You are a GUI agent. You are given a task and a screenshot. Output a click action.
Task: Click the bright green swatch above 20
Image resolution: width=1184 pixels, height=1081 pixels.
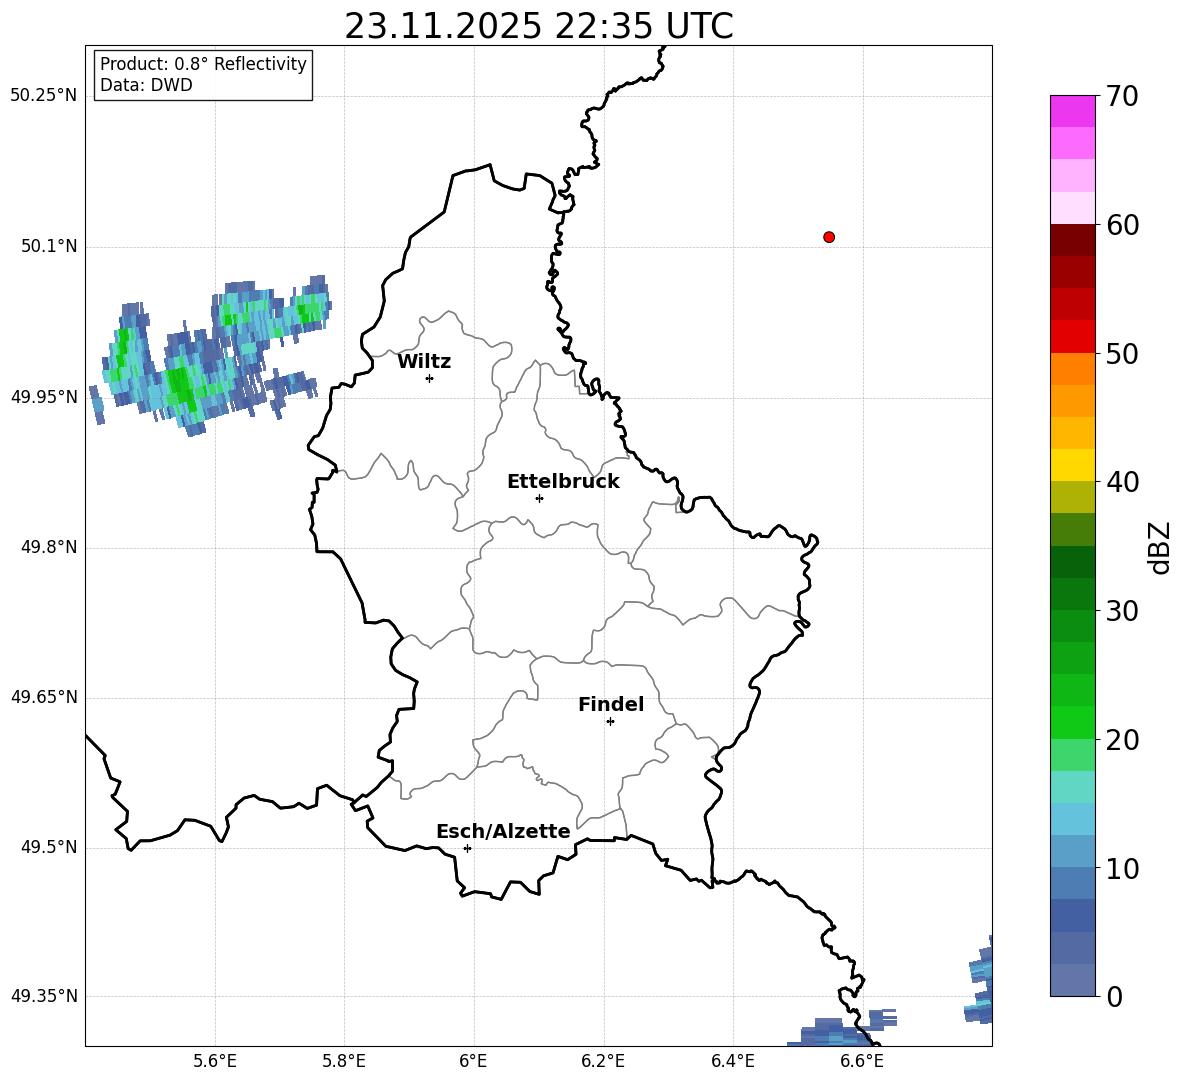tap(1073, 722)
